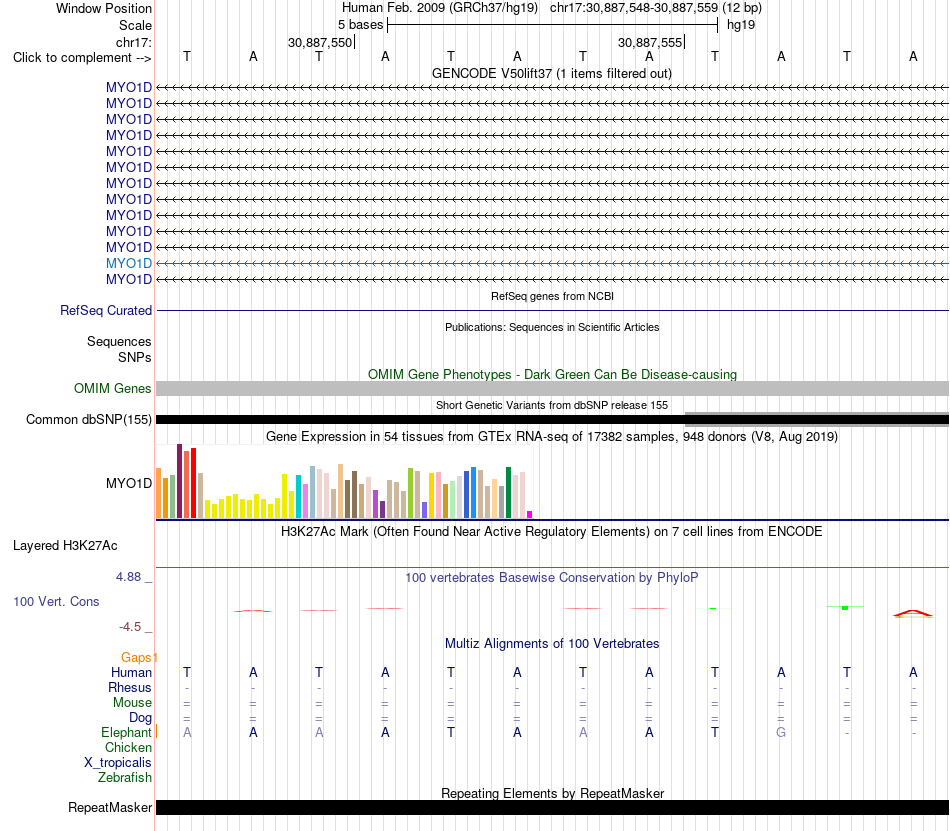
Task: Select the Dog species label
Action: pos(140,718)
